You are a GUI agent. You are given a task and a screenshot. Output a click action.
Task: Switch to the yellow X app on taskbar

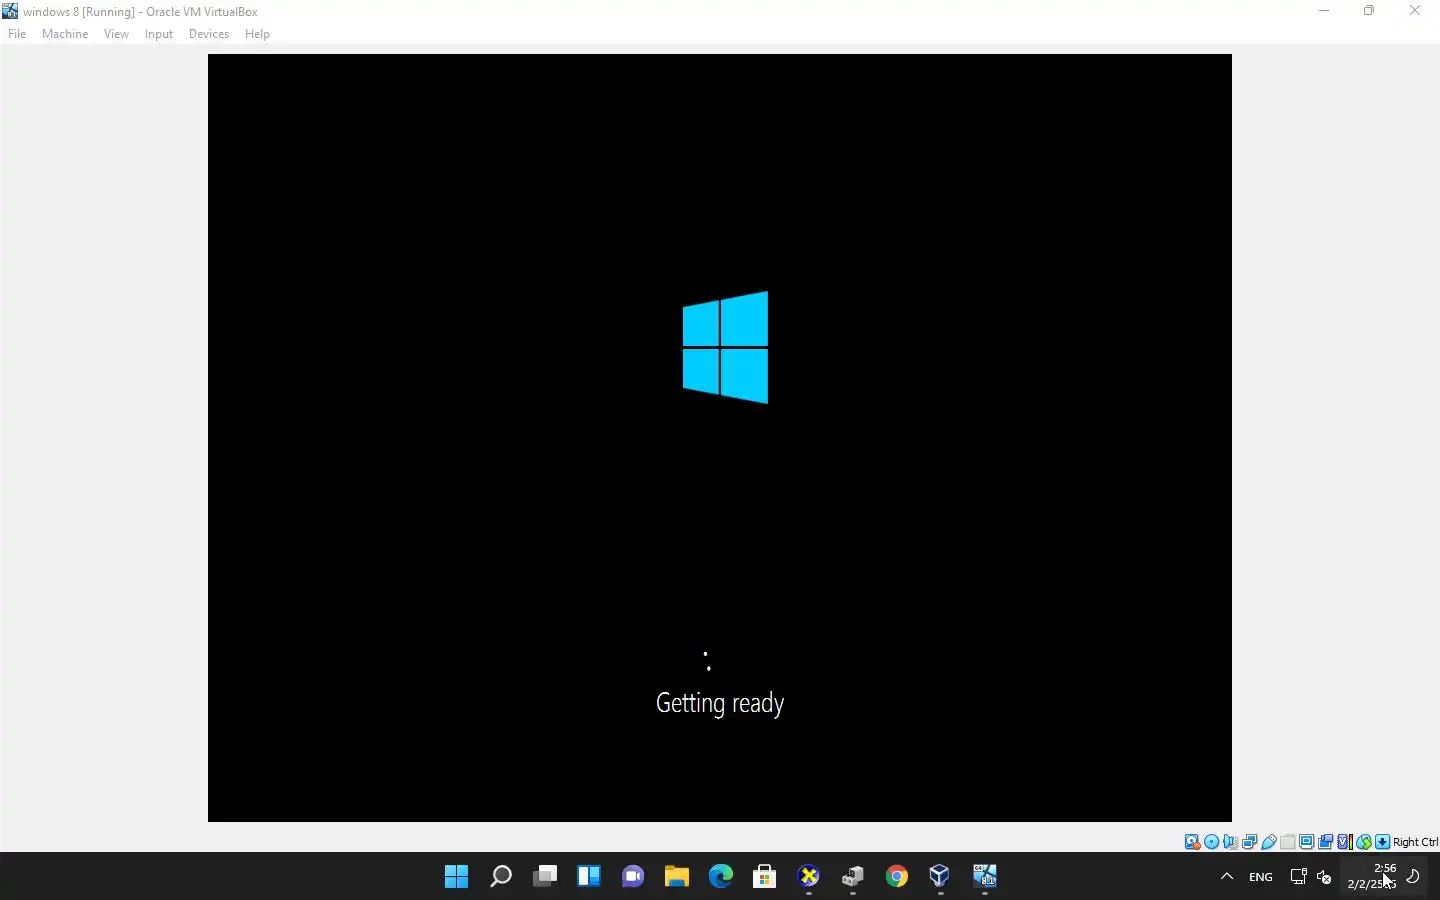click(809, 877)
